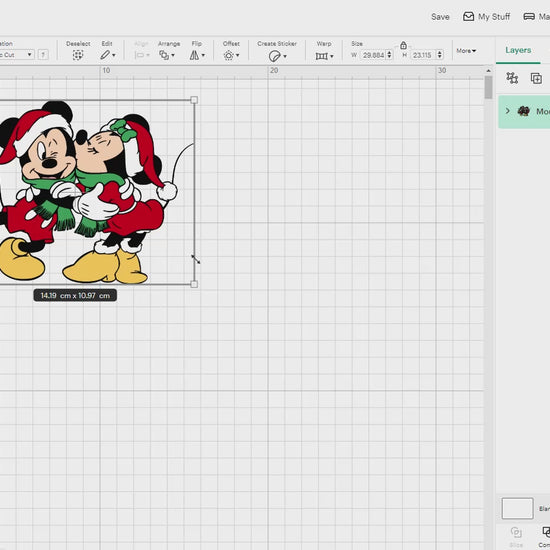Screen dimensions: 550x550
Task: Click the Create Sticker icon
Action: pyautogui.click(x=275, y=56)
